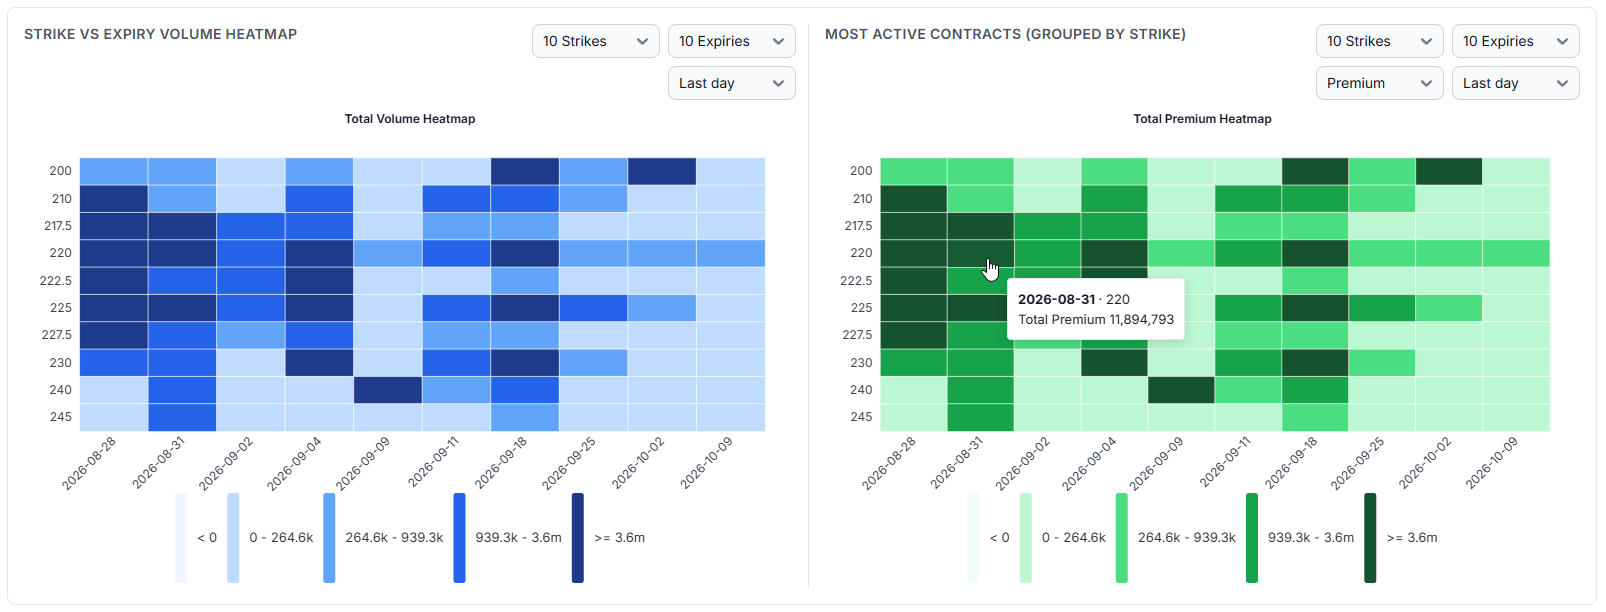Select premium heatmap cell strike 200, expiry 2026-10-02

pos(1449,171)
